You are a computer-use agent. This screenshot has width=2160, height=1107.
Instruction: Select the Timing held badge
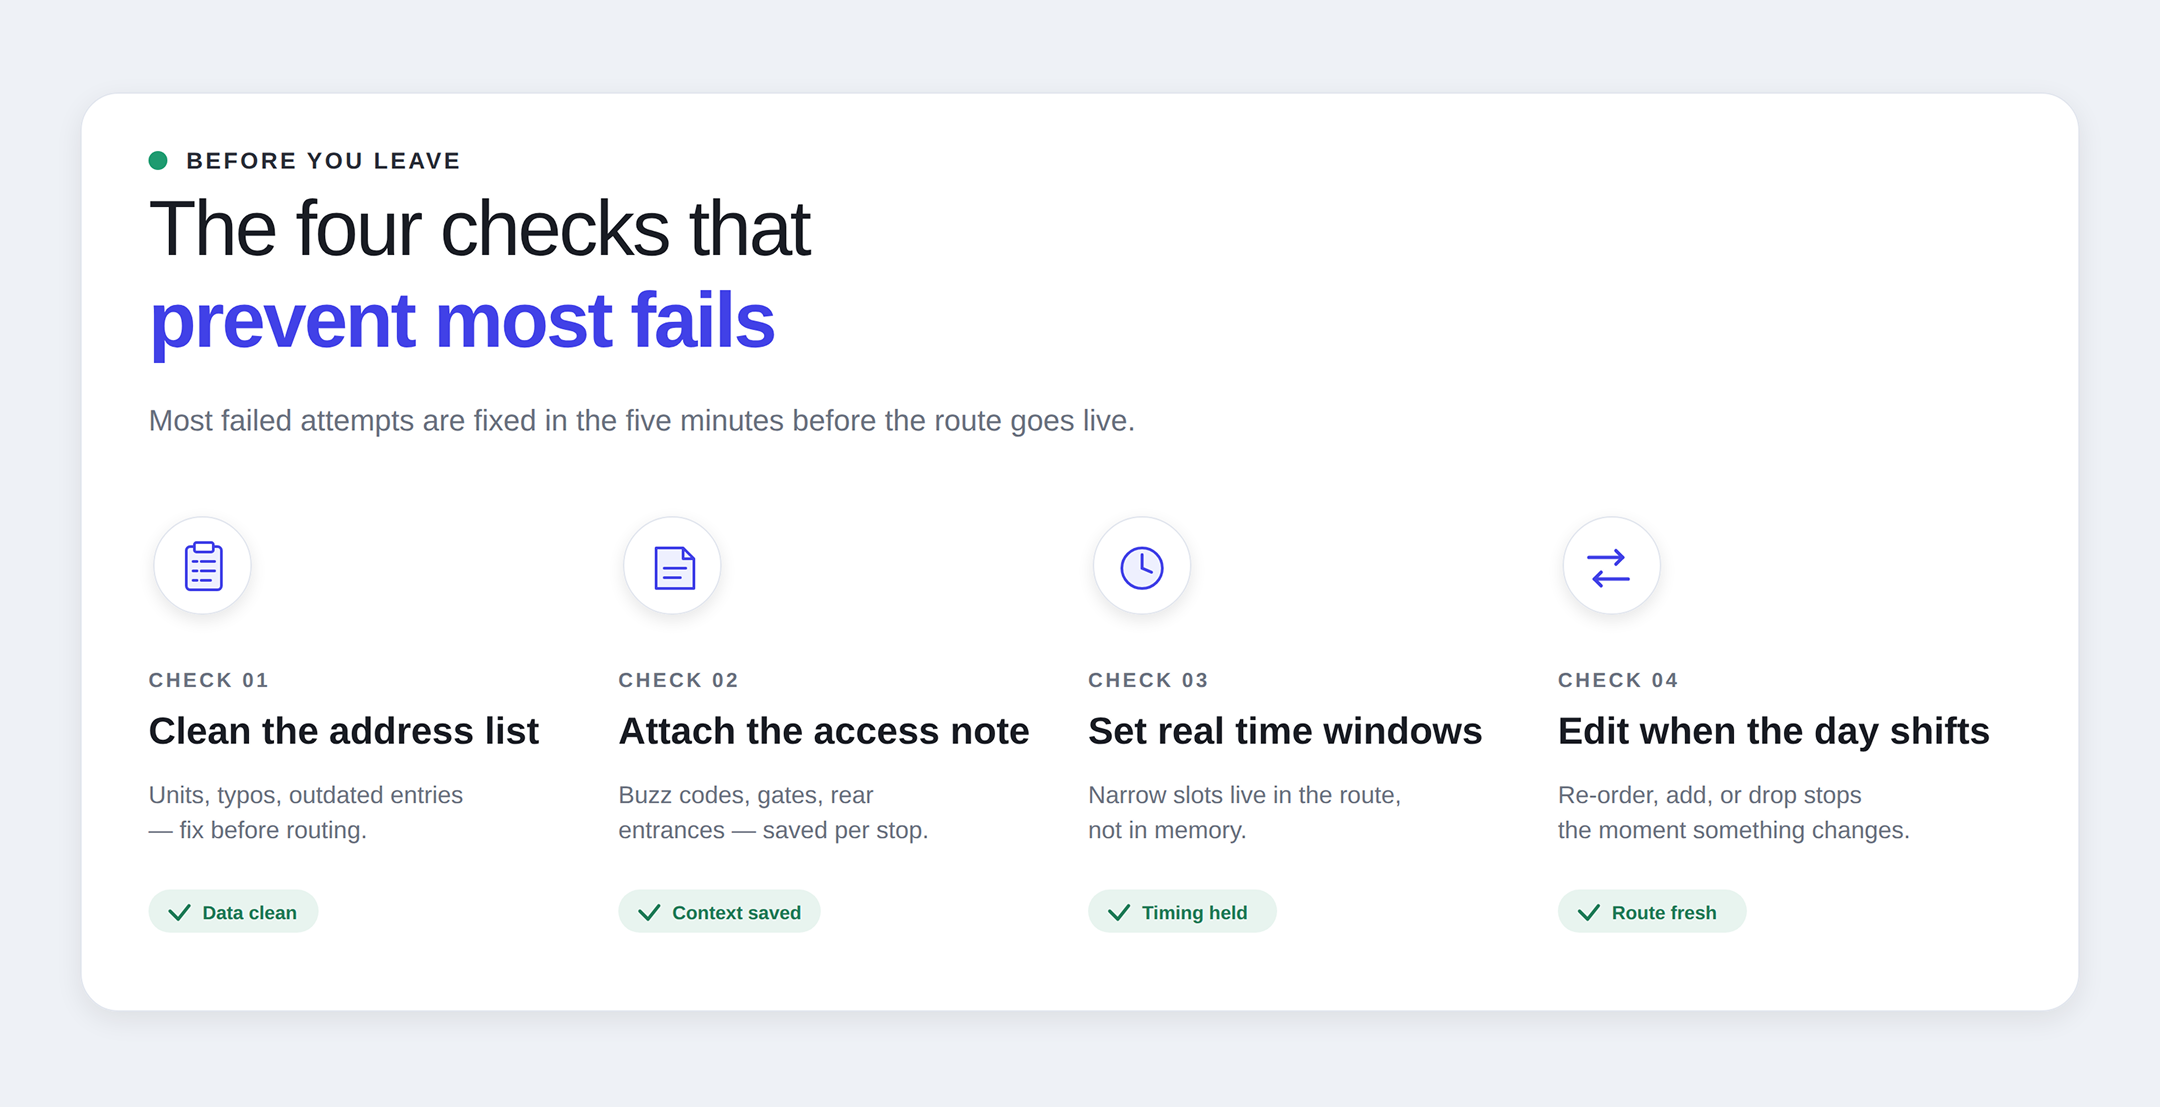1182,912
